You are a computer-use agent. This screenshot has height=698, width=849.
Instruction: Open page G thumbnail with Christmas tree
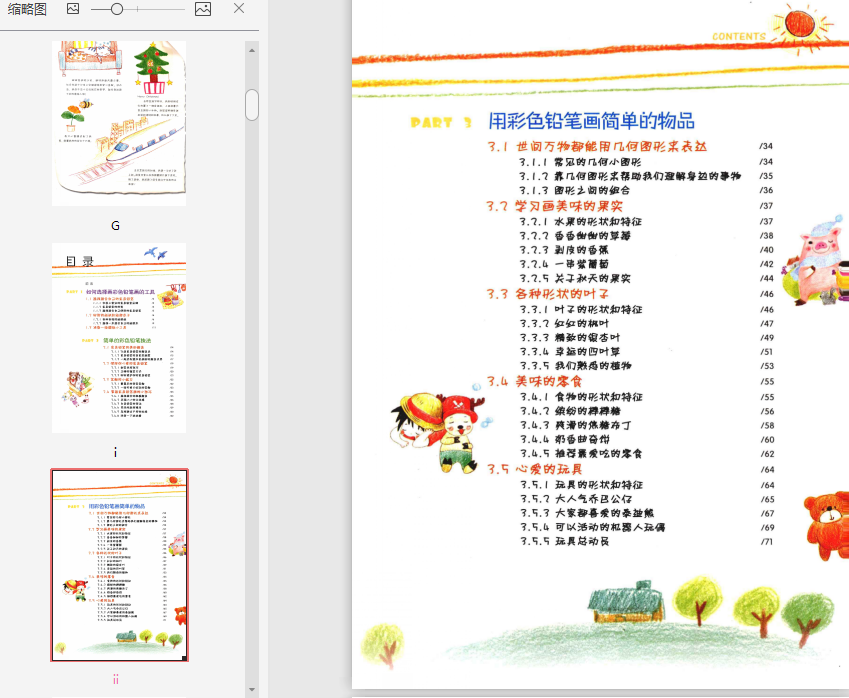[119, 123]
